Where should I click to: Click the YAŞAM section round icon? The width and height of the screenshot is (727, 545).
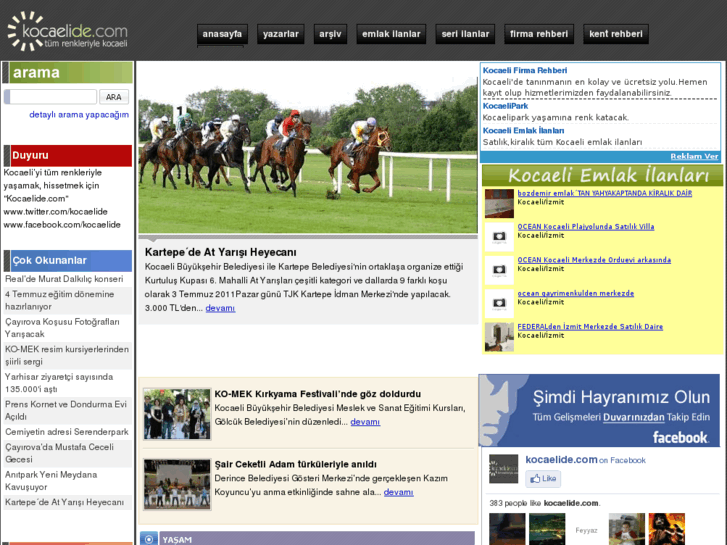(149, 539)
